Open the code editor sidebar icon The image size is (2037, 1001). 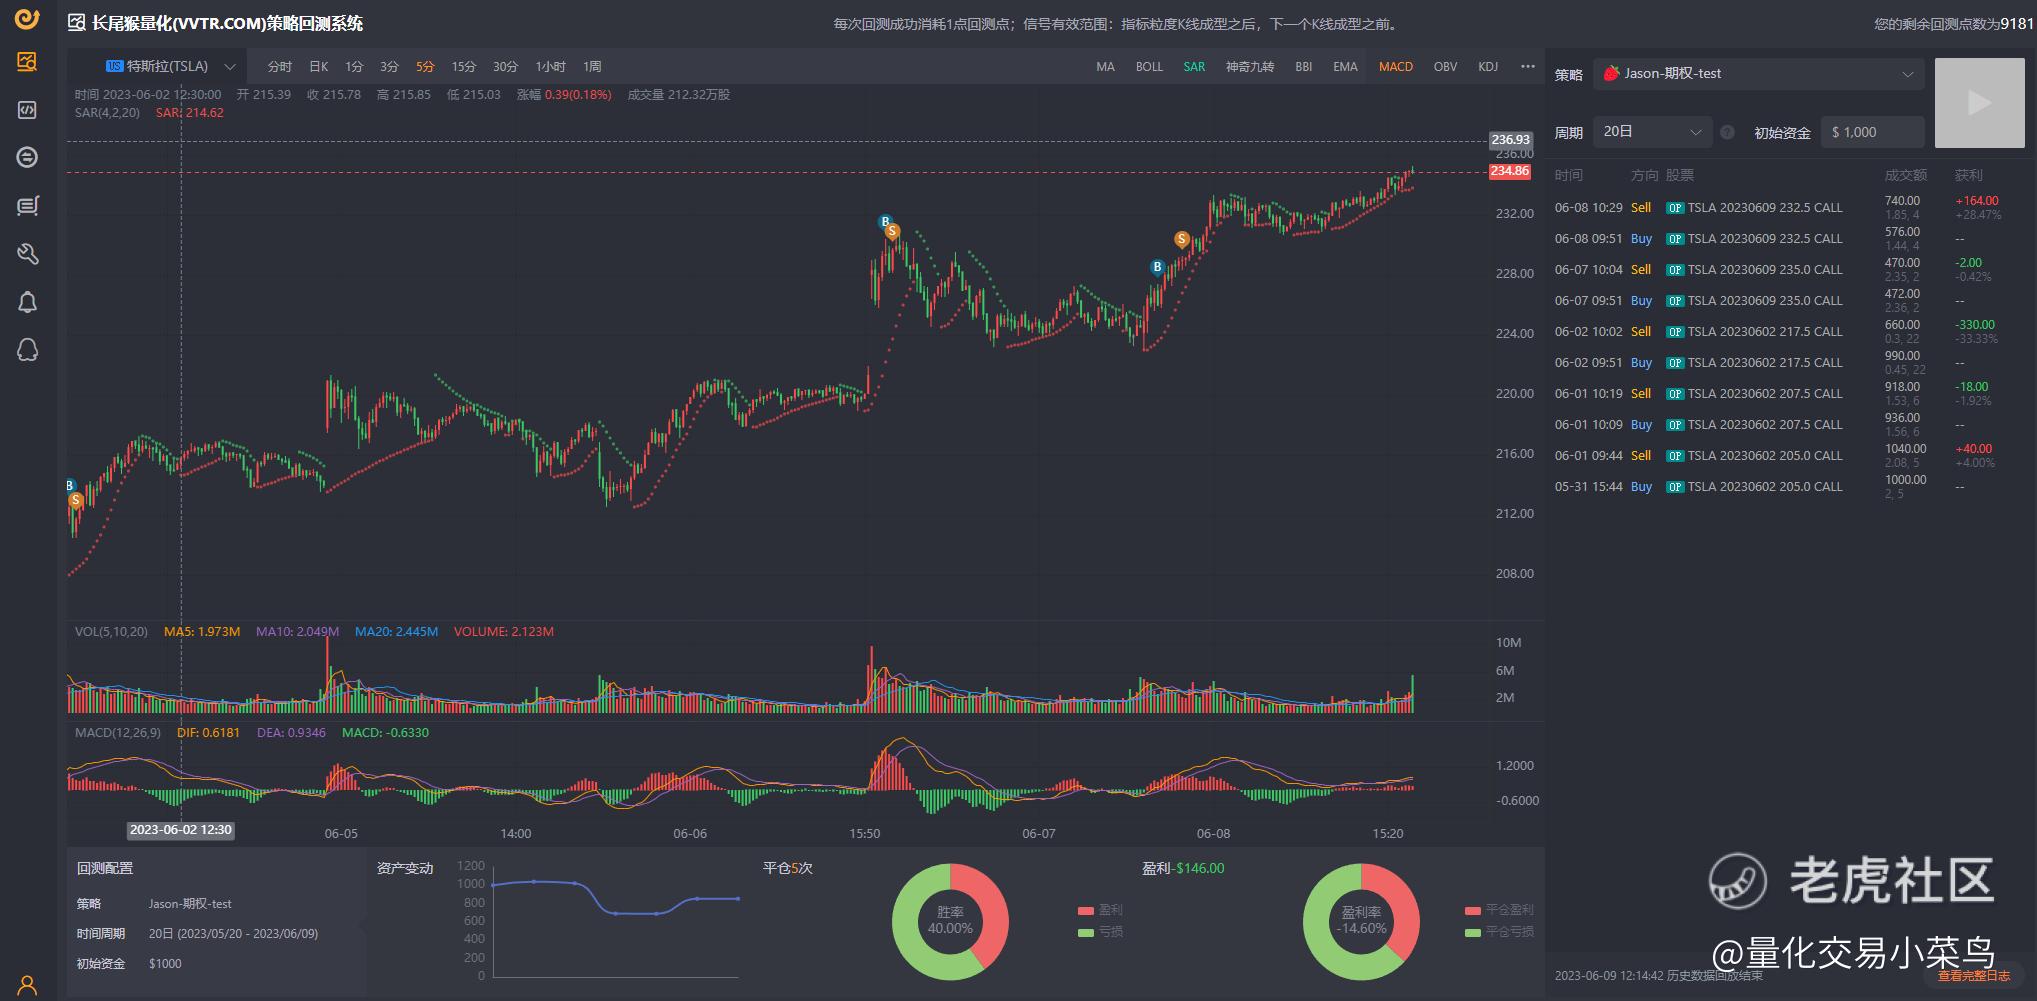(27, 110)
